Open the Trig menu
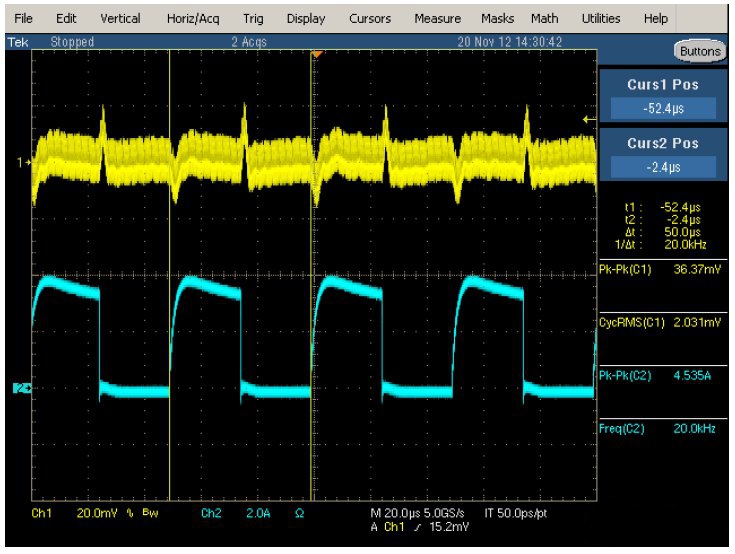Image resolution: width=735 pixels, height=554 pixels. point(253,18)
